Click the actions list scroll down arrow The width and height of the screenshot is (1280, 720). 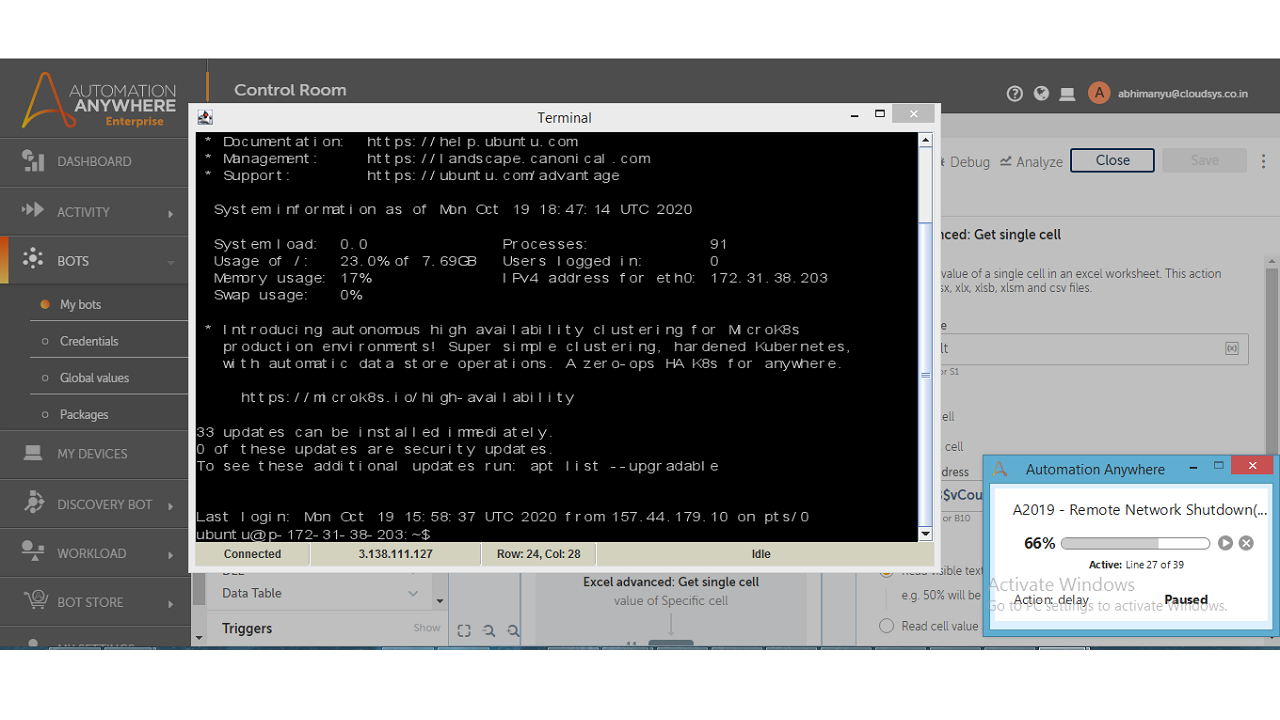(439, 601)
